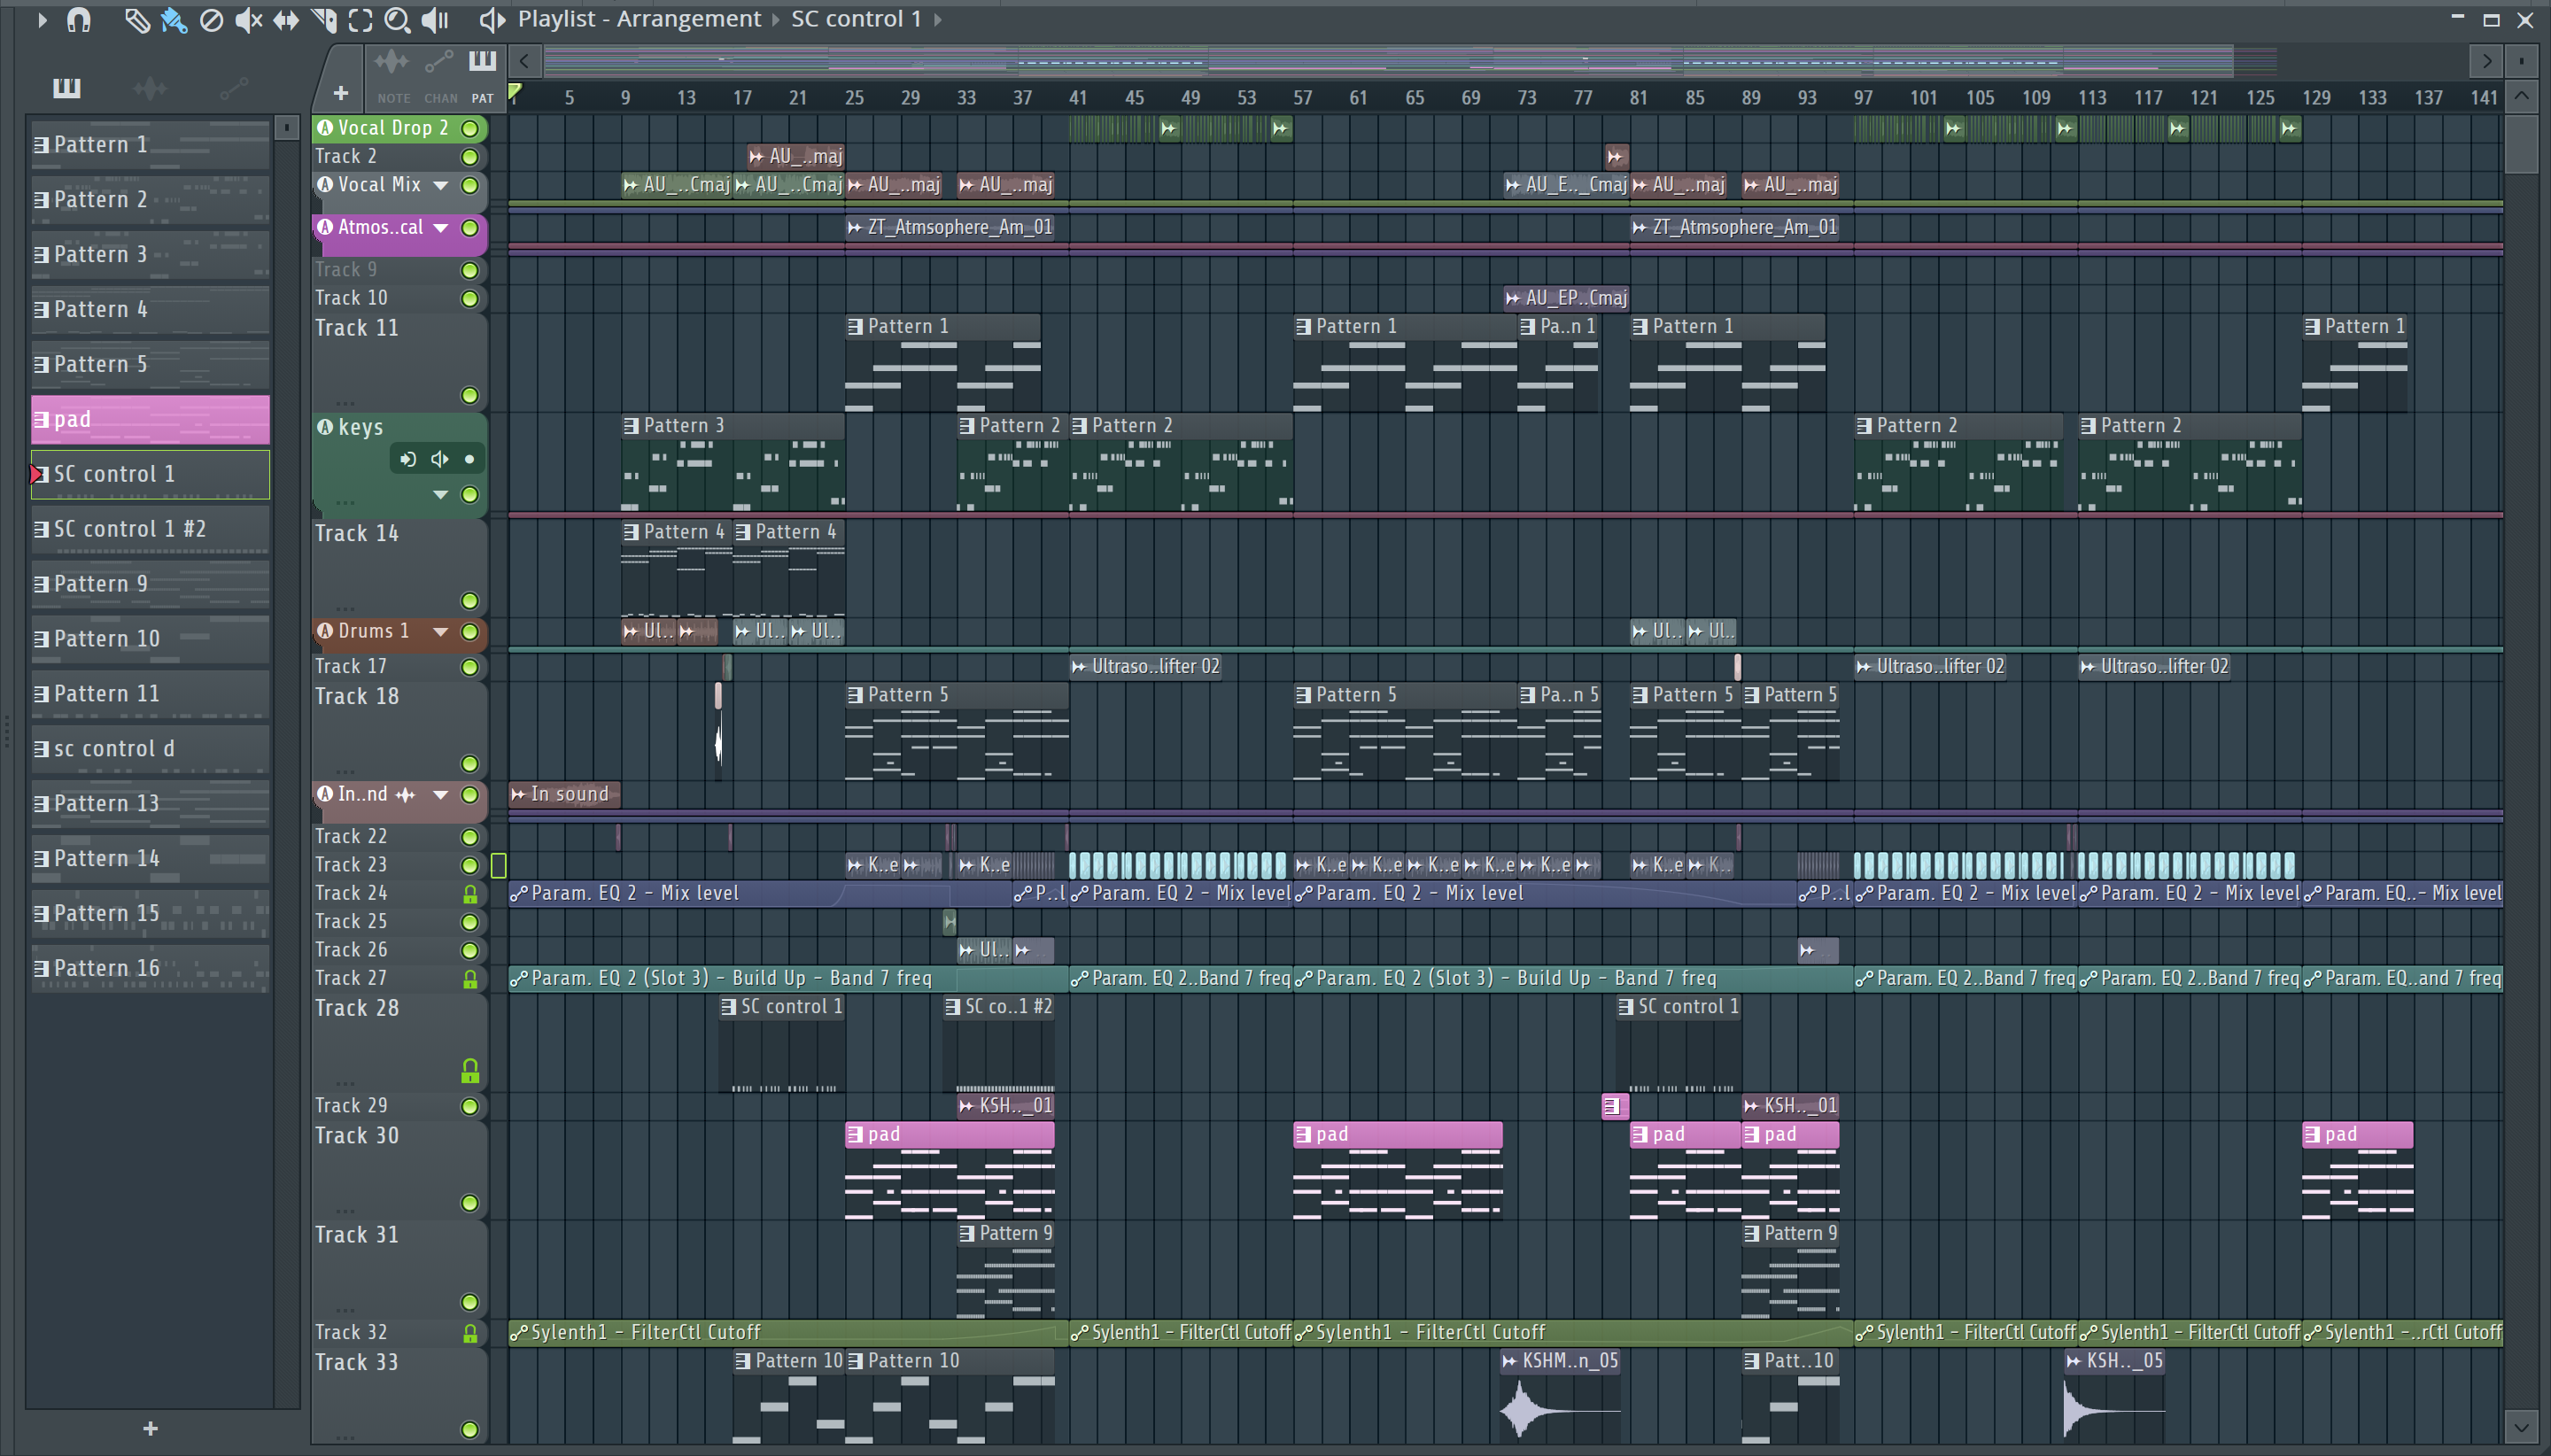Toggle mute on Track 10
The height and width of the screenshot is (1456, 2551).
tap(469, 299)
